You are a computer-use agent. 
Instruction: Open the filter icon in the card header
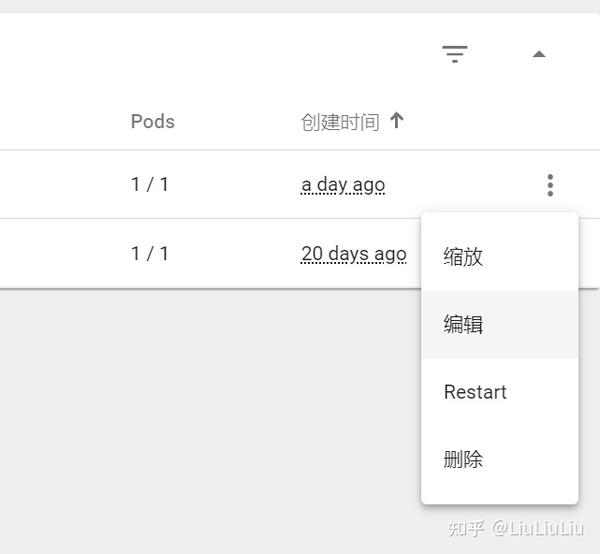coord(455,54)
